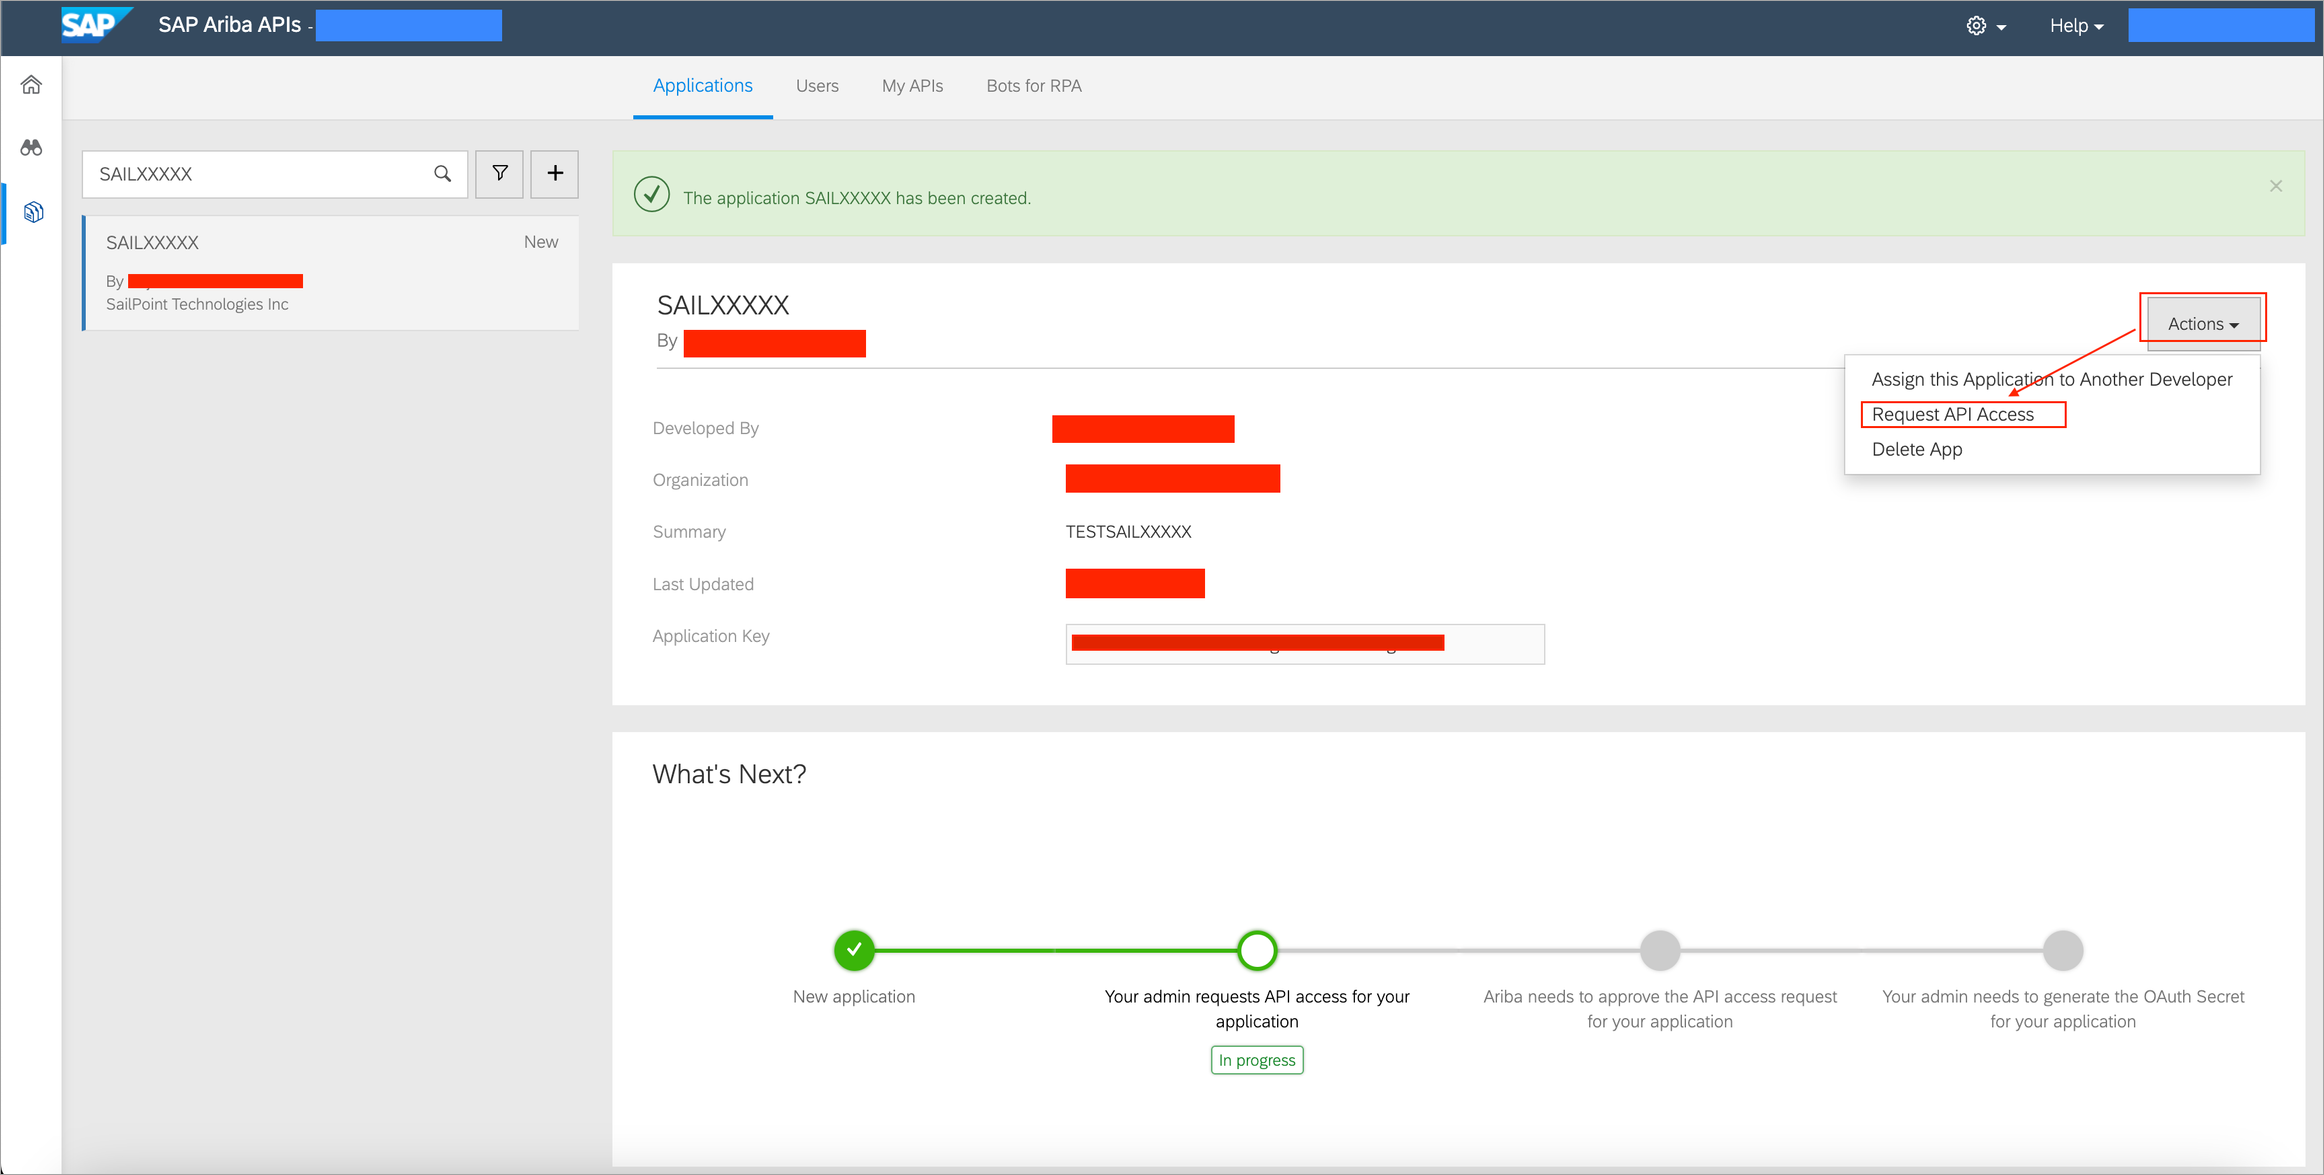Open the cube applications sidebar icon
The width and height of the screenshot is (2324, 1175).
pos(33,212)
